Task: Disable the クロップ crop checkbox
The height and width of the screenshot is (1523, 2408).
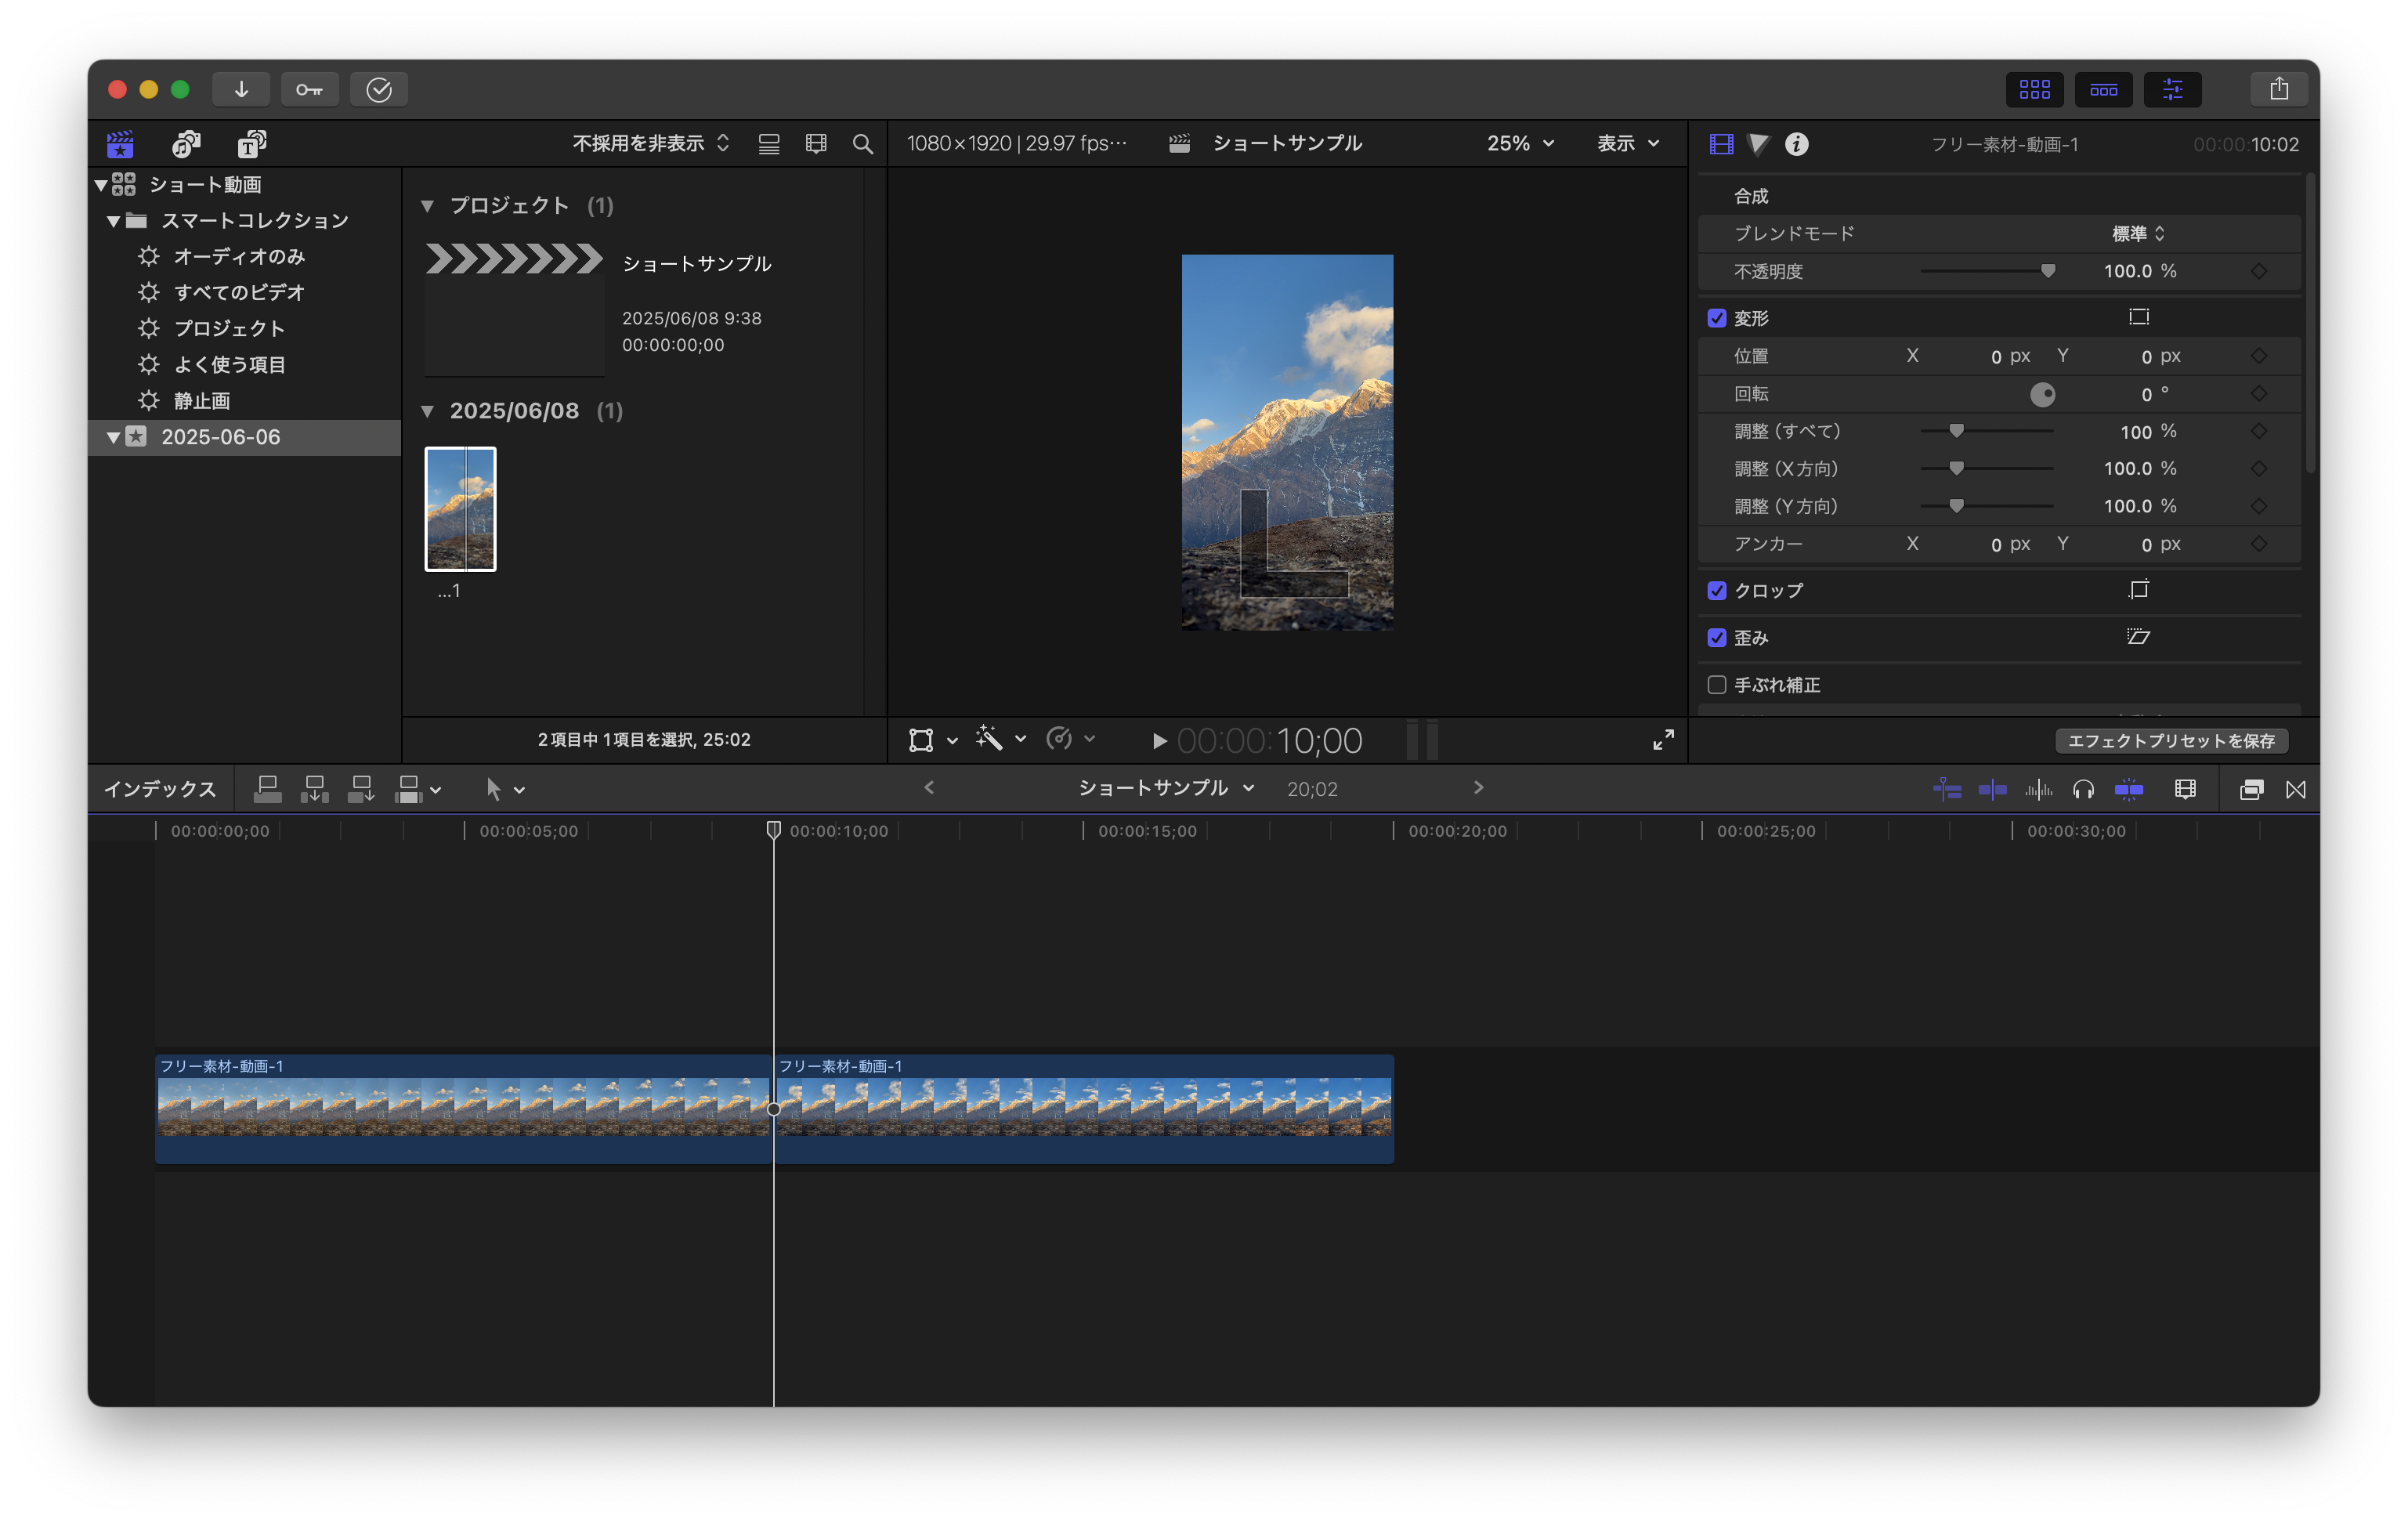Action: [1717, 591]
